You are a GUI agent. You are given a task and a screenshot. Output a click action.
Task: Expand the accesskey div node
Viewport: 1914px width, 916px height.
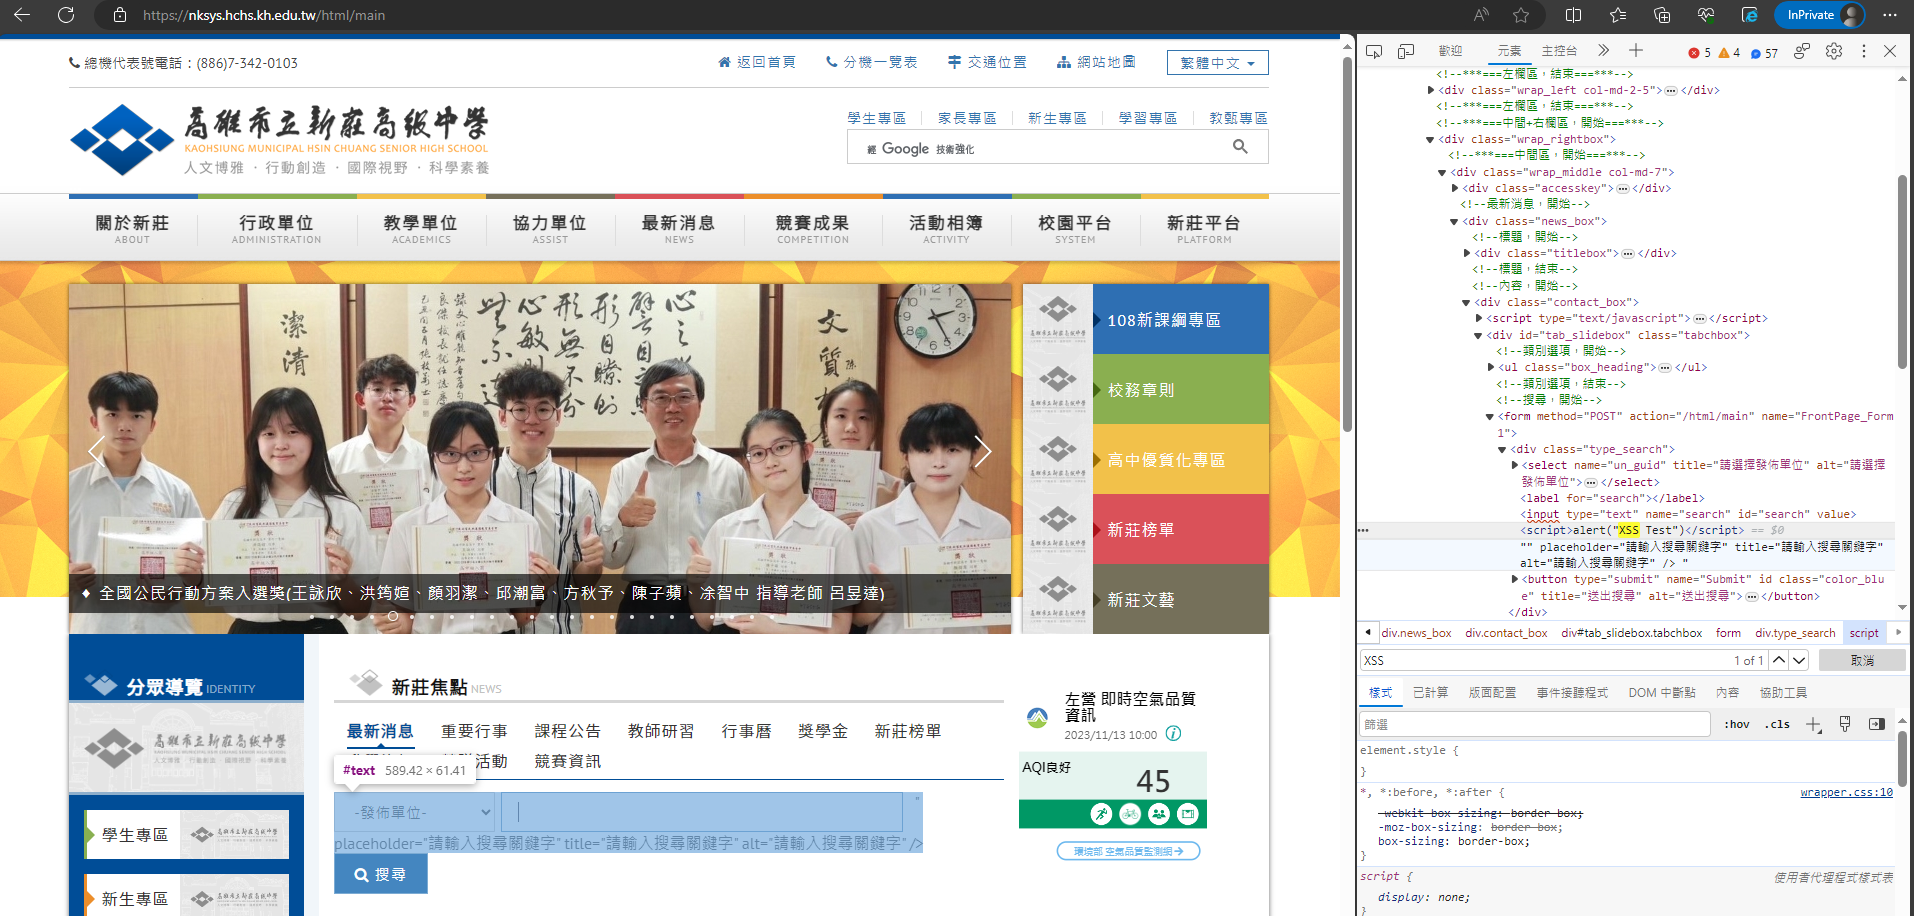click(1455, 188)
